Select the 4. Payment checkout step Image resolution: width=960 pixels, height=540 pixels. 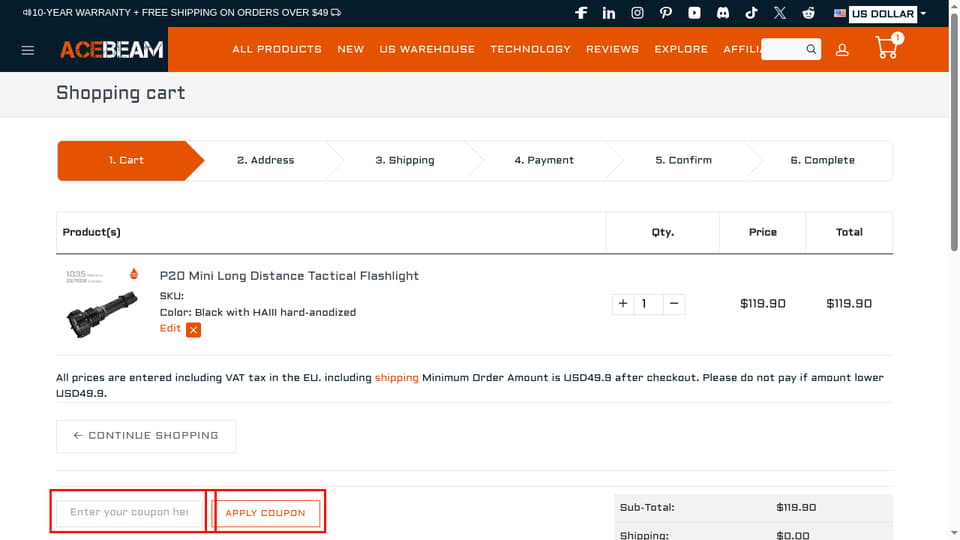(544, 160)
